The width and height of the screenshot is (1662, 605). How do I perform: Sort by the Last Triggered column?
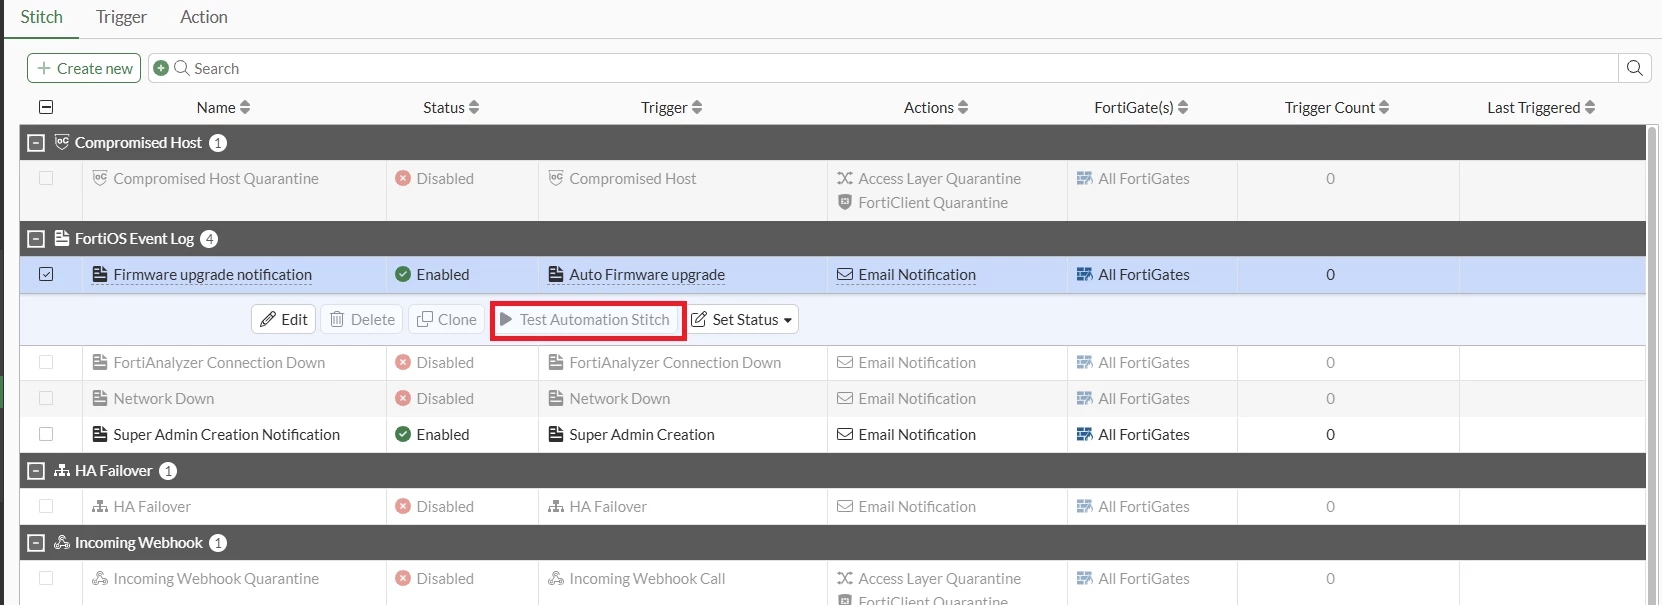[x=1541, y=107]
